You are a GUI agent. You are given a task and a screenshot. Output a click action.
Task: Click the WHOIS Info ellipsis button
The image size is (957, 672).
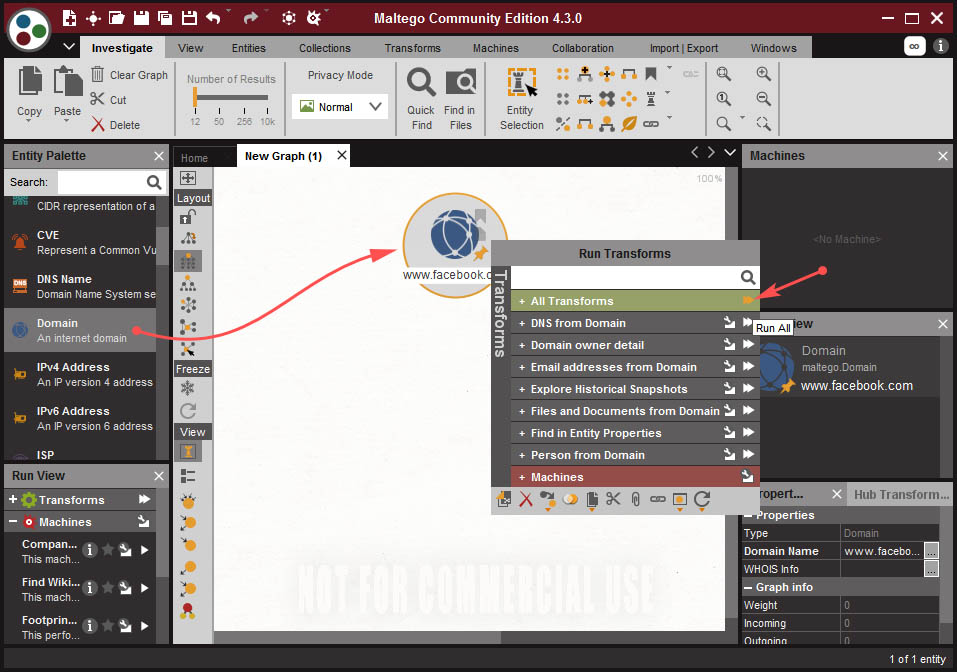931,569
